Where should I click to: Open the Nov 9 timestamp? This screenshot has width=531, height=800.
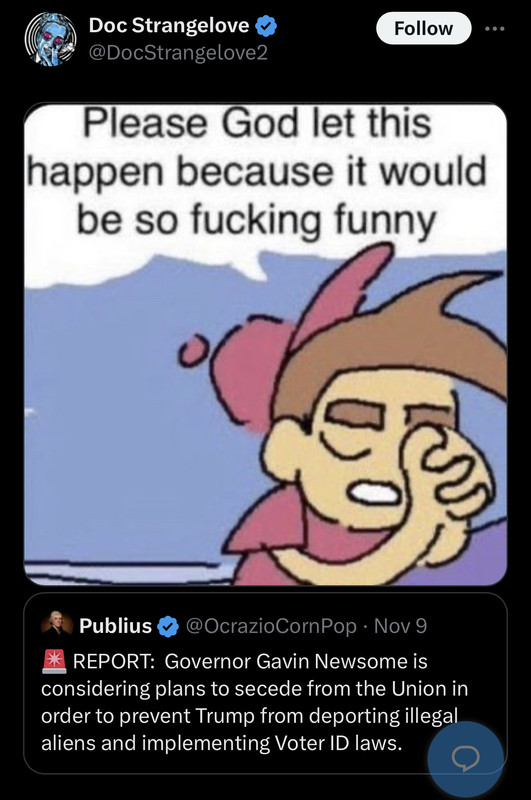point(400,626)
